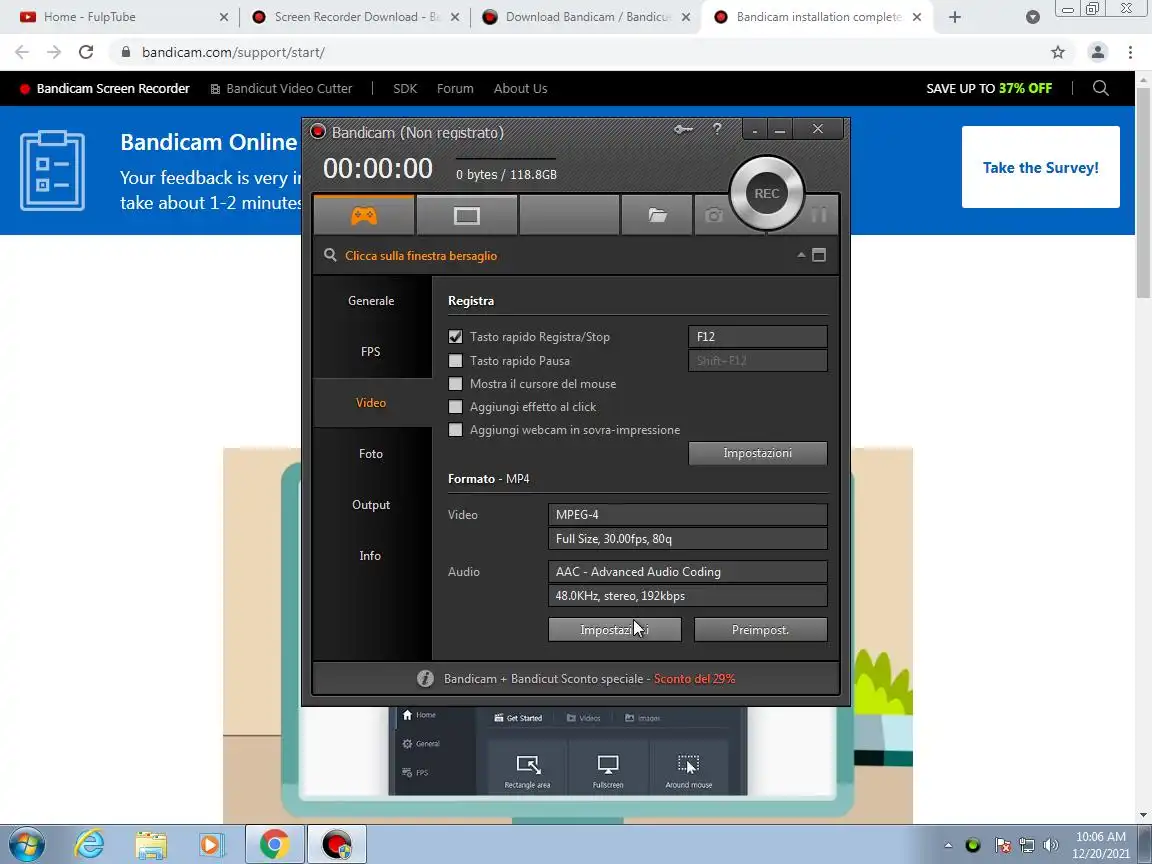The width and height of the screenshot is (1152, 864).
Task: Open Impostazioni button under Registra section
Action: (x=757, y=453)
